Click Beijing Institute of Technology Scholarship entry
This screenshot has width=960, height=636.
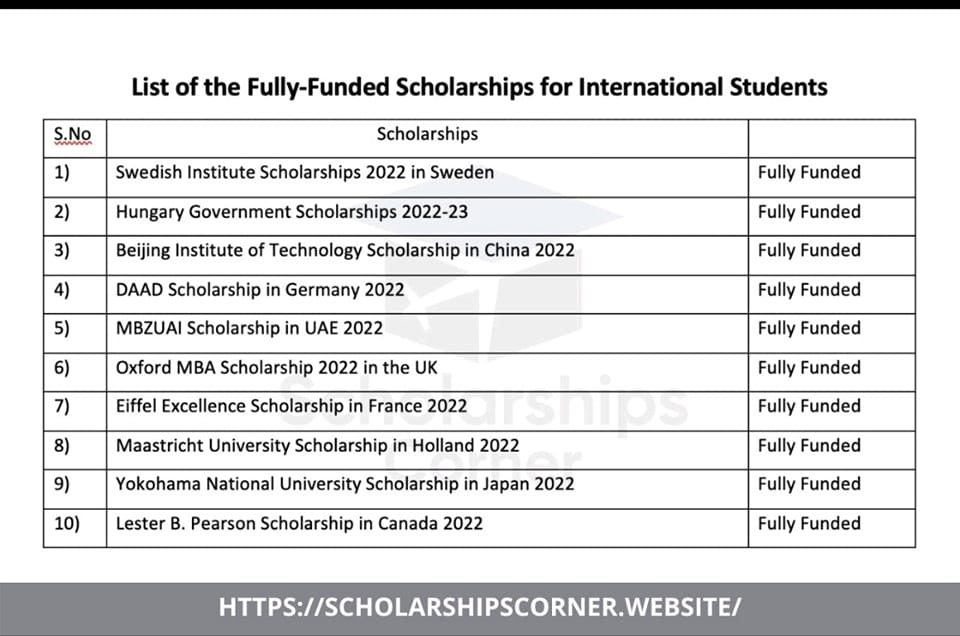point(345,250)
